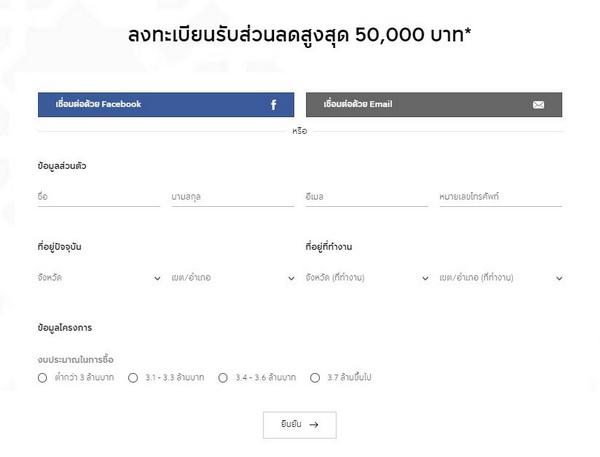This screenshot has height=457, width=600.
Task: Click the Facebook logo icon
Action: 274,105
